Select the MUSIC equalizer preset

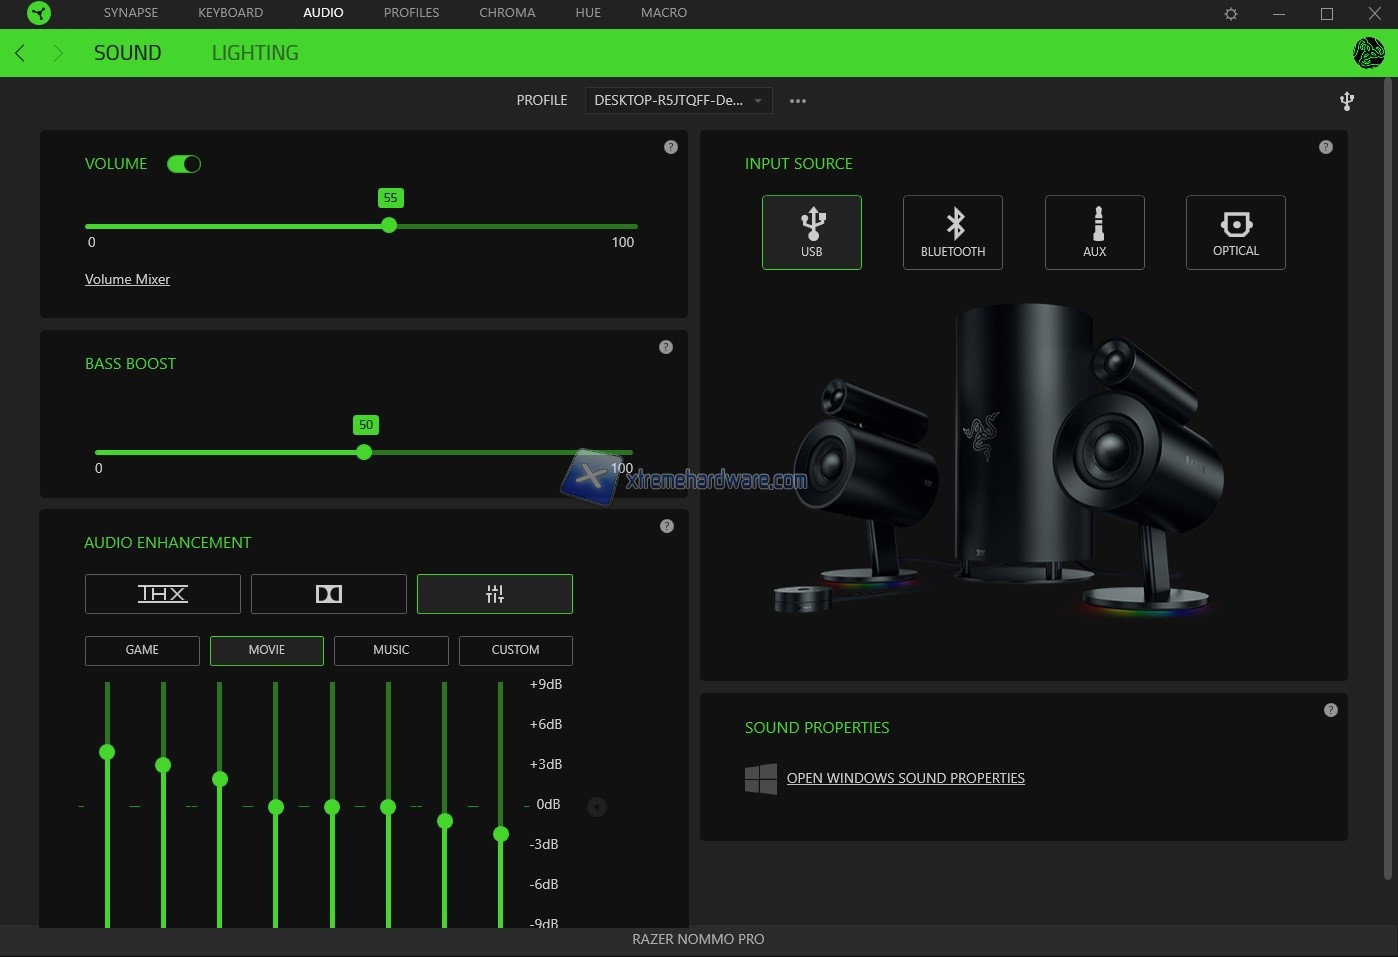[391, 650]
